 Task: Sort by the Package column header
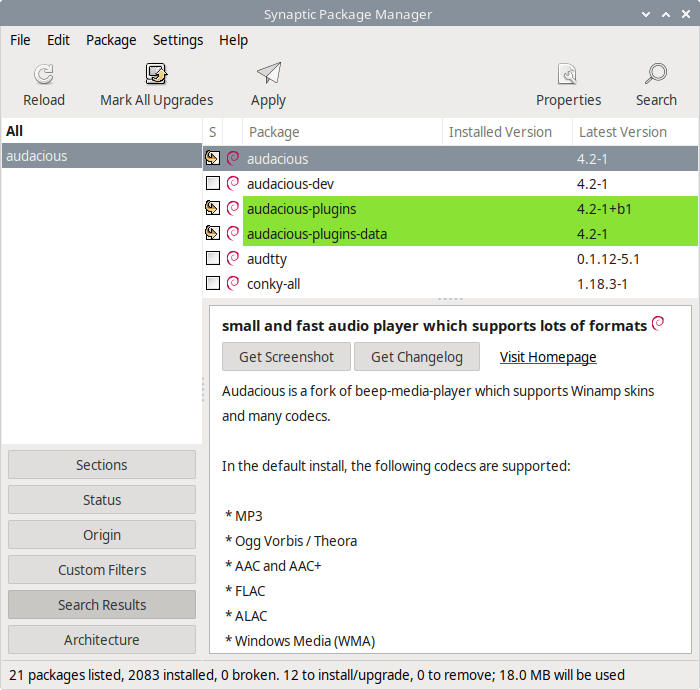342,132
